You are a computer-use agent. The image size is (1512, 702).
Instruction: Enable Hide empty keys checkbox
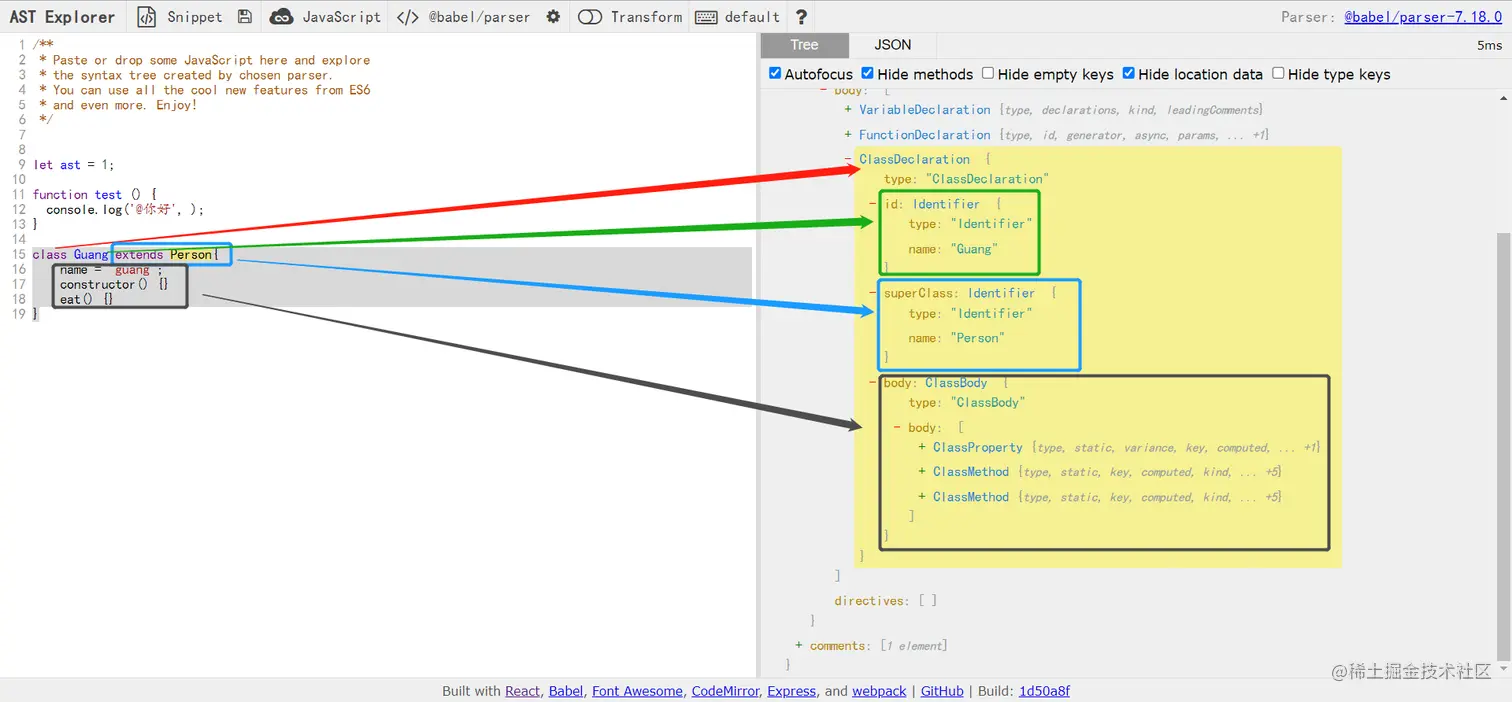(x=988, y=73)
